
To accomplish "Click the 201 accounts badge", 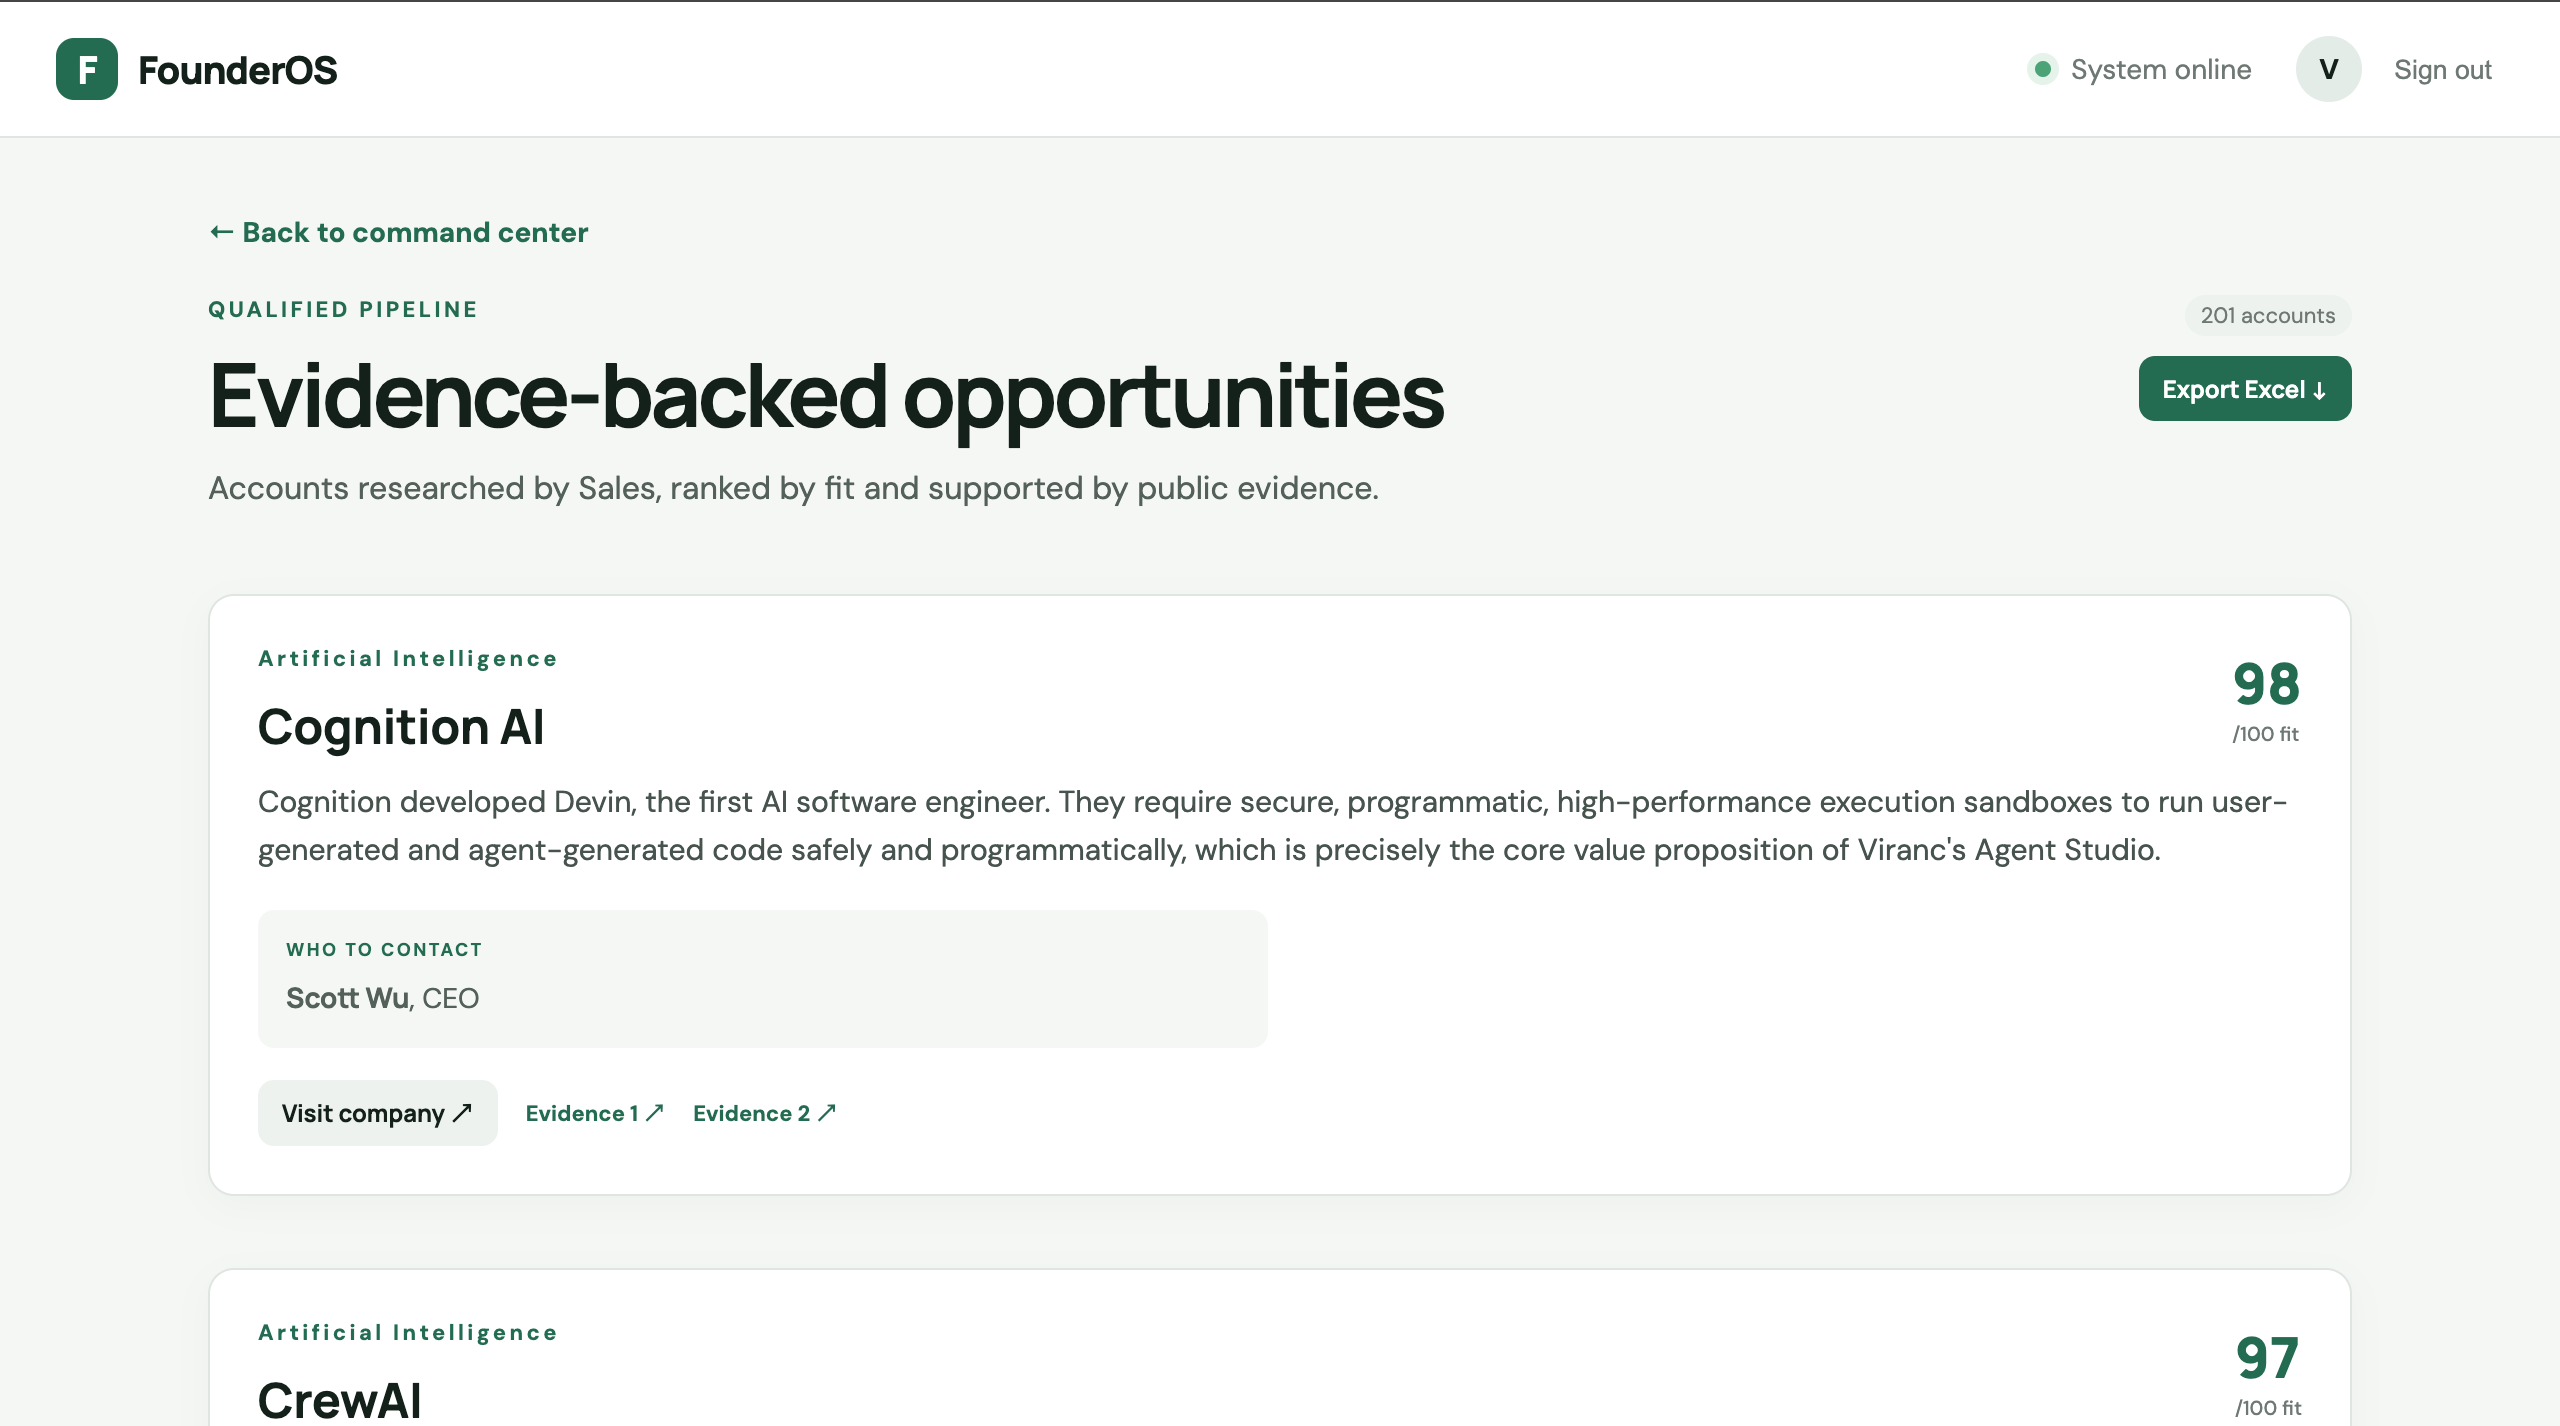I will coord(2267,316).
